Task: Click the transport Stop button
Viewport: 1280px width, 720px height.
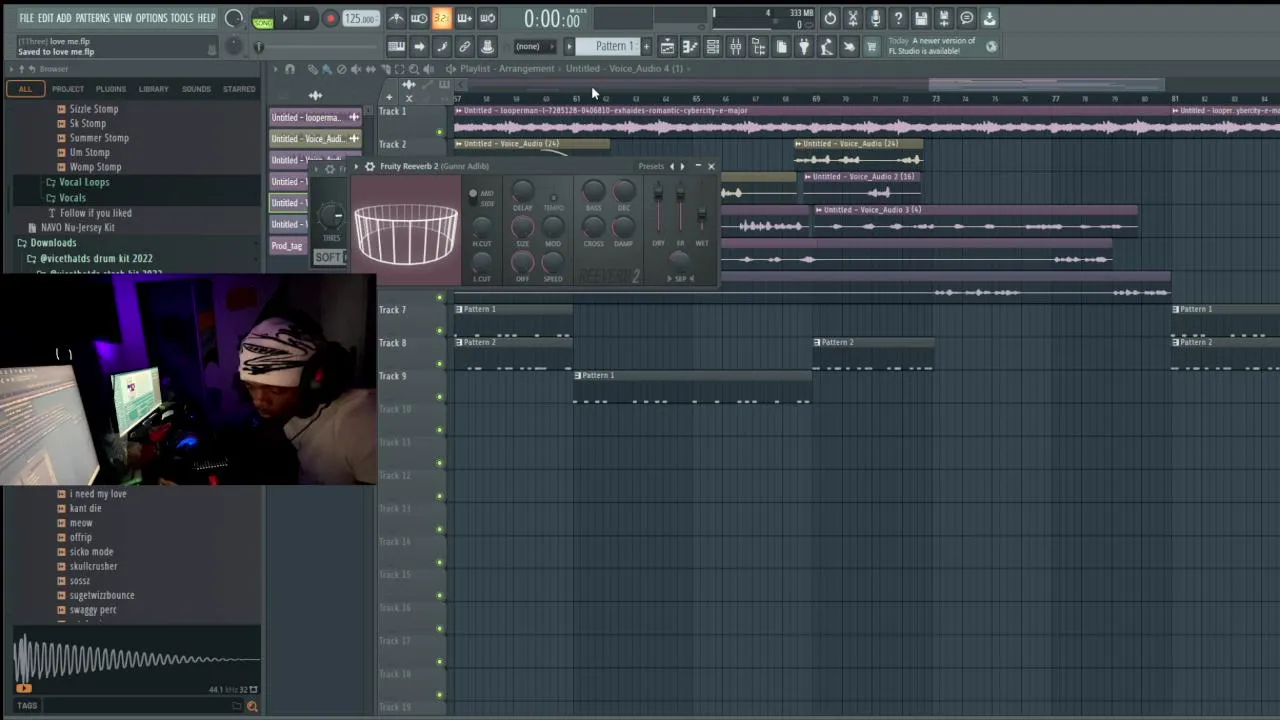Action: pos(307,19)
